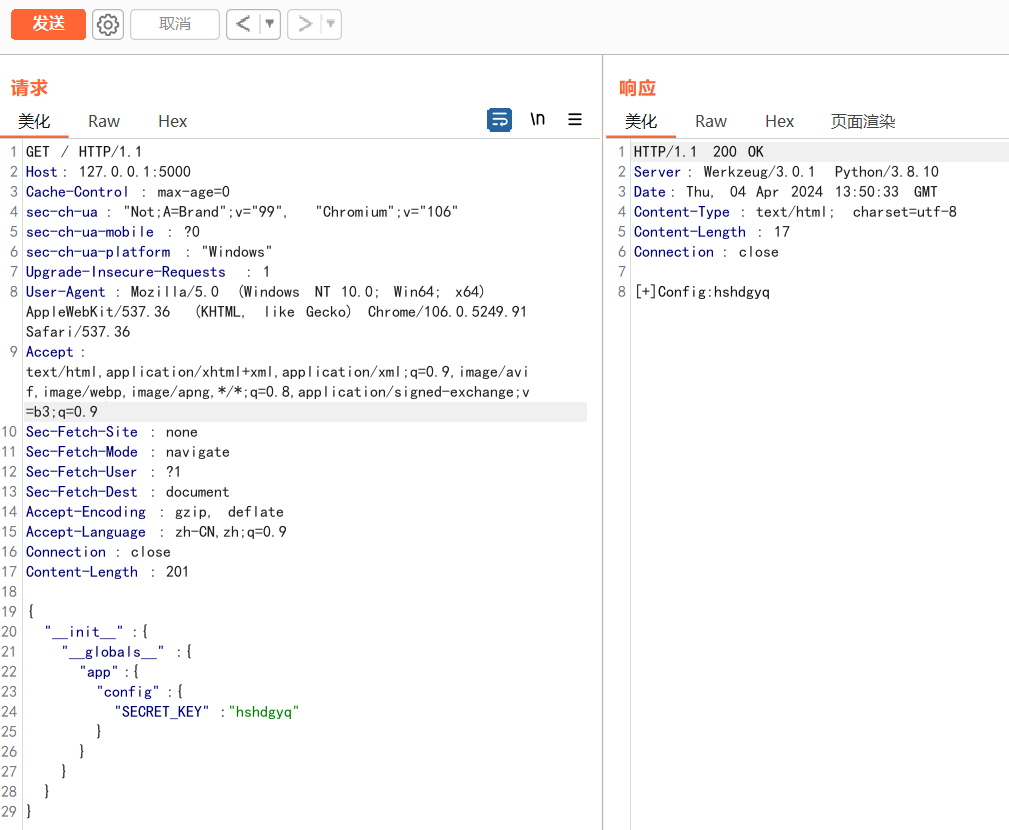Viewport: 1009px width, 830px height.
Task: Switch request view to the Hex tab
Action: click(x=172, y=122)
